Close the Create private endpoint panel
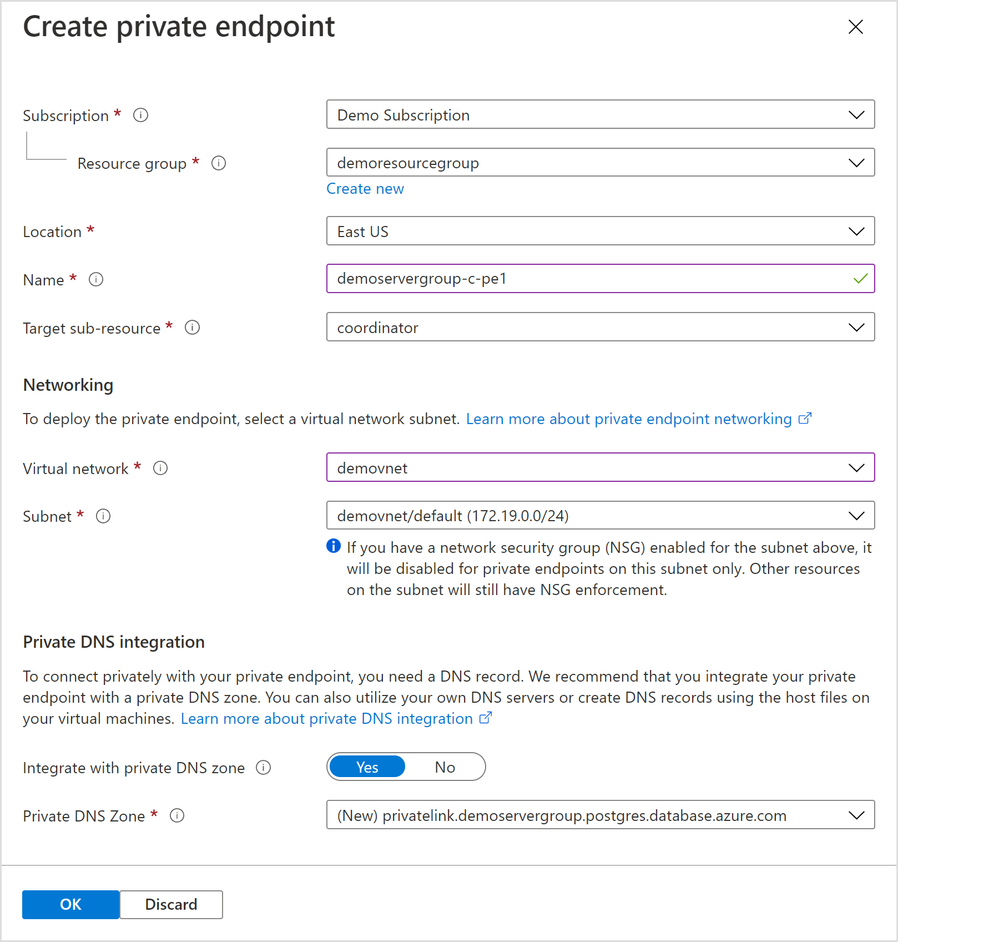Image resolution: width=999 pixels, height=942 pixels. (855, 27)
